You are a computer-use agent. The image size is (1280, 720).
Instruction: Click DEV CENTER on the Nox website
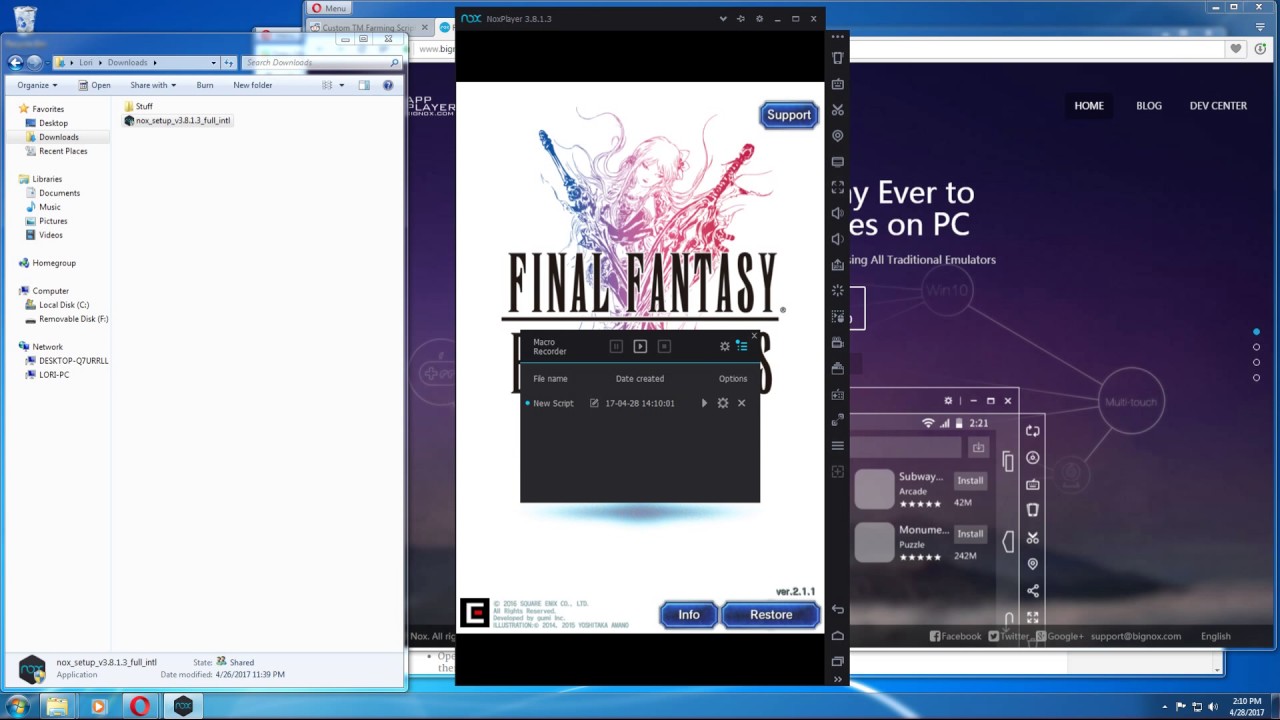1218,105
